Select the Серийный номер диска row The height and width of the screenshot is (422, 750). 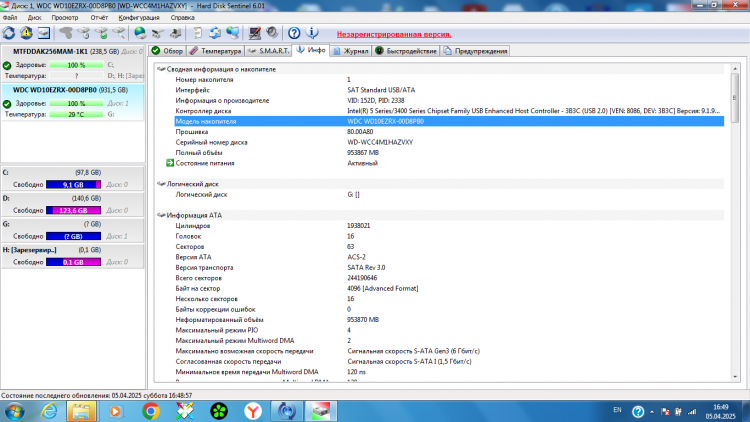pyautogui.click(x=449, y=143)
